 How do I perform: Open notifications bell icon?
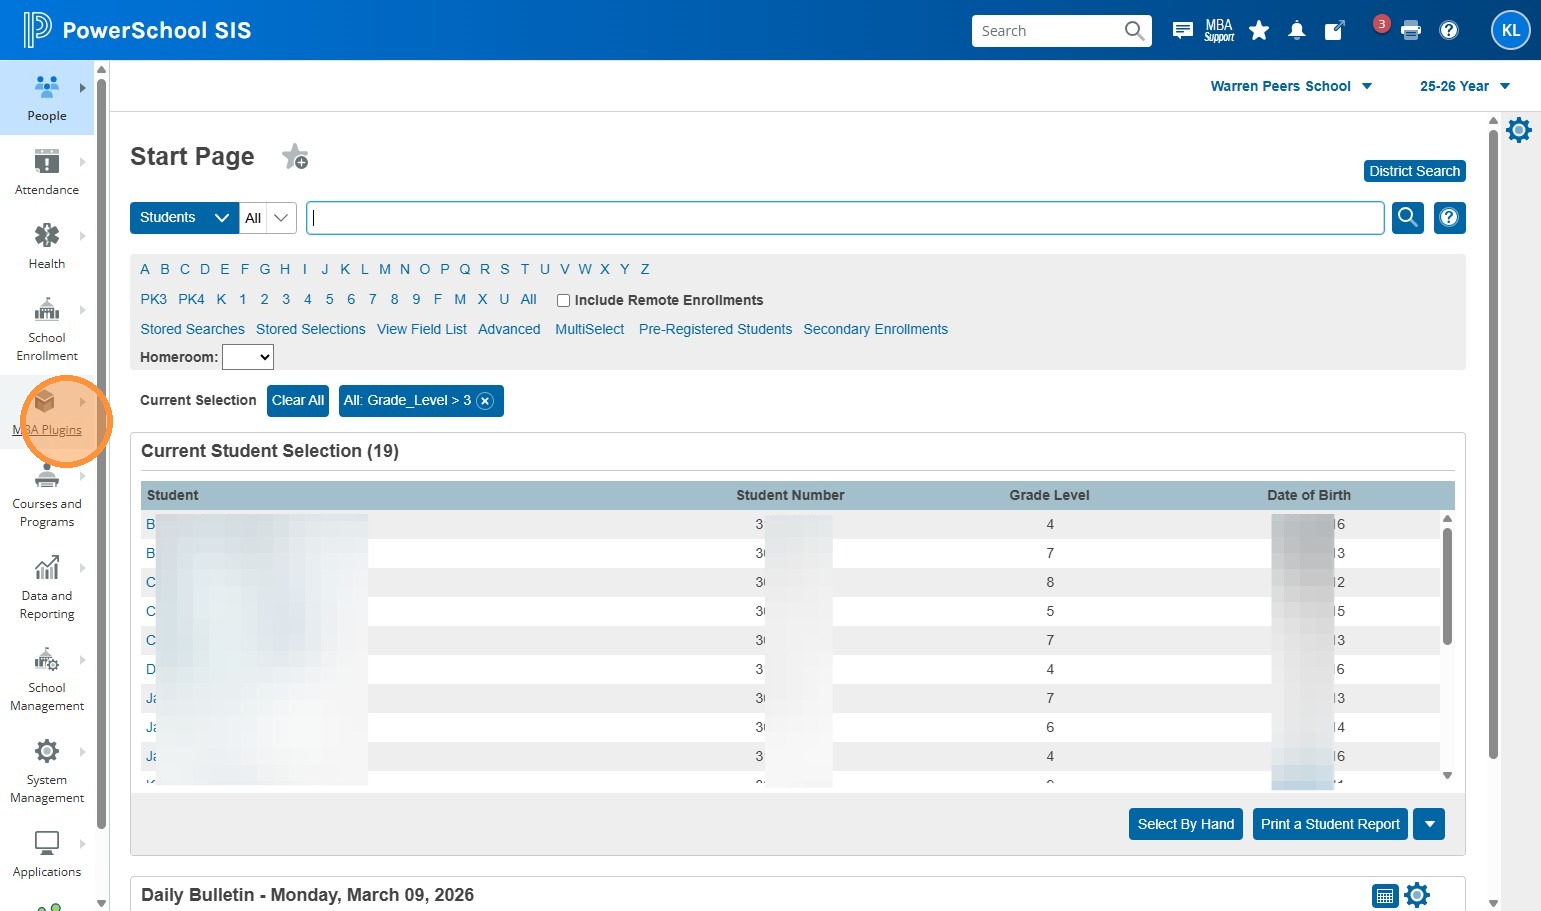pos(1297,30)
